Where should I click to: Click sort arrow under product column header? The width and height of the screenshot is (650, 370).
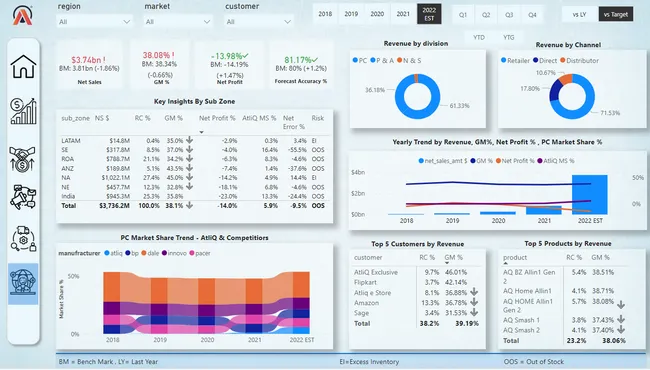click(505, 263)
